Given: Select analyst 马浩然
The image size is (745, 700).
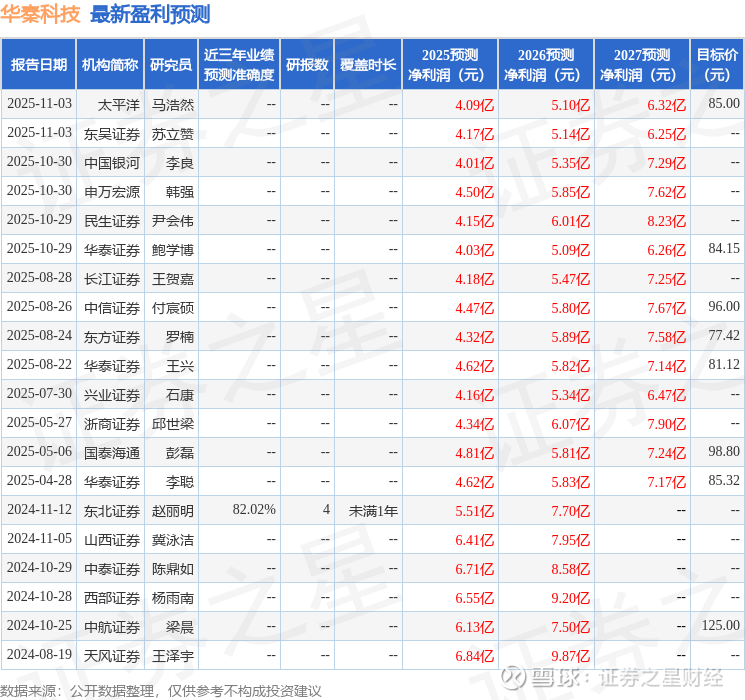Looking at the screenshot, I should point(172,105).
